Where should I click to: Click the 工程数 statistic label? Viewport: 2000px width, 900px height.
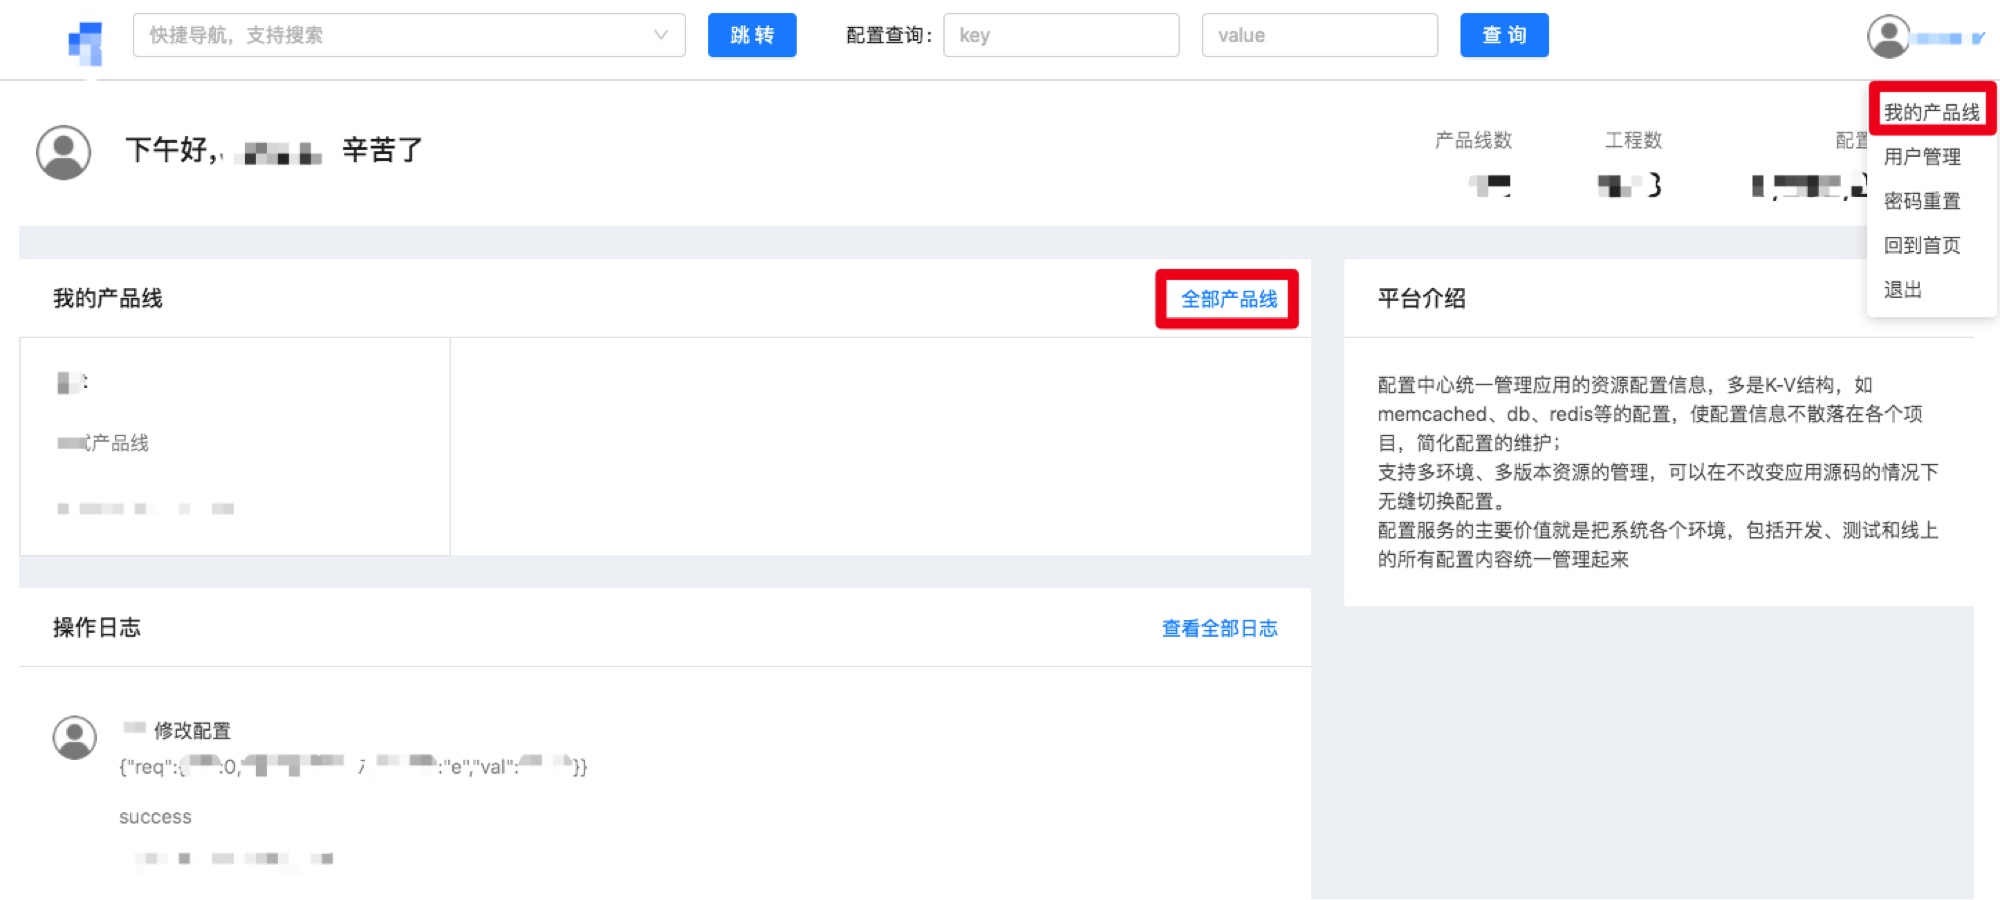(1633, 140)
